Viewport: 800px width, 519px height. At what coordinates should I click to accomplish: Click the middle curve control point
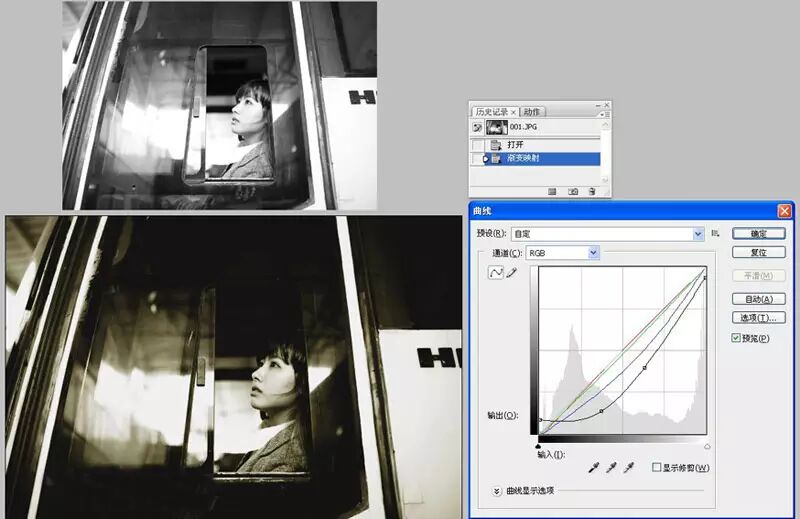[645, 367]
